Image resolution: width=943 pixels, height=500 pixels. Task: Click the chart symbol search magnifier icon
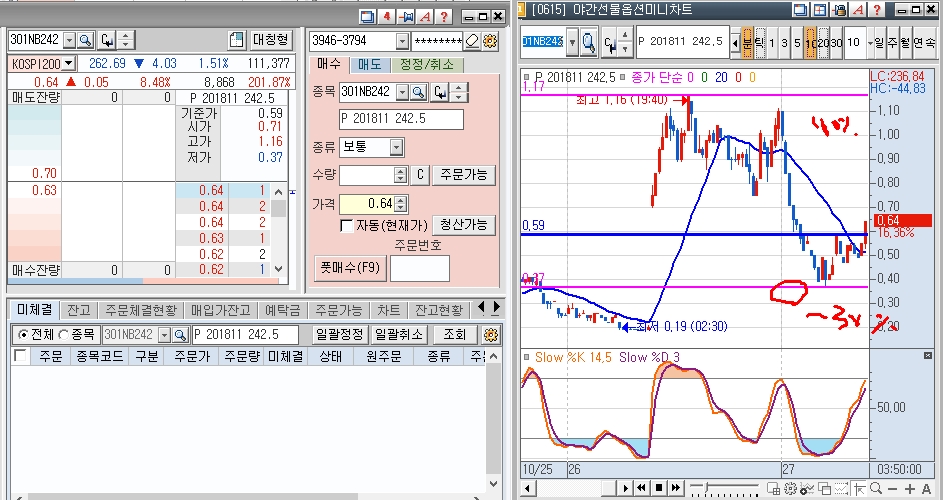(589, 42)
